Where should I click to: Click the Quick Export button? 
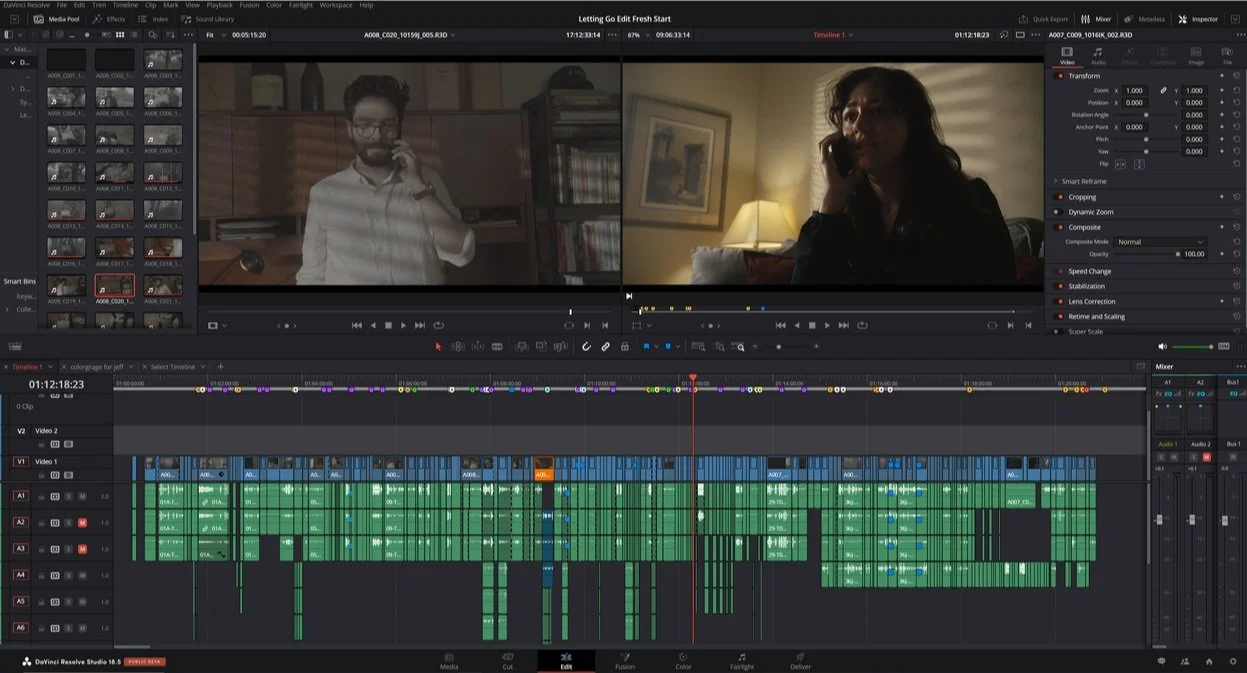coord(1044,19)
